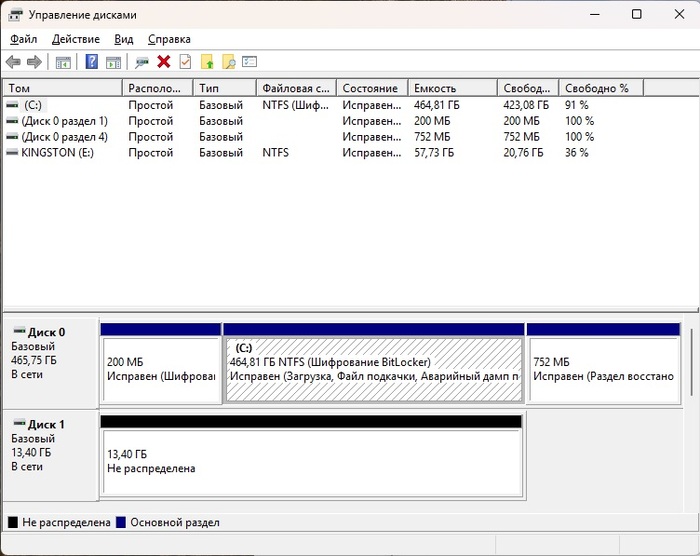Image resolution: width=700 pixels, height=556 pixels.
Task: Click the Диск 1 disk label
Action: tap(47, 424)
